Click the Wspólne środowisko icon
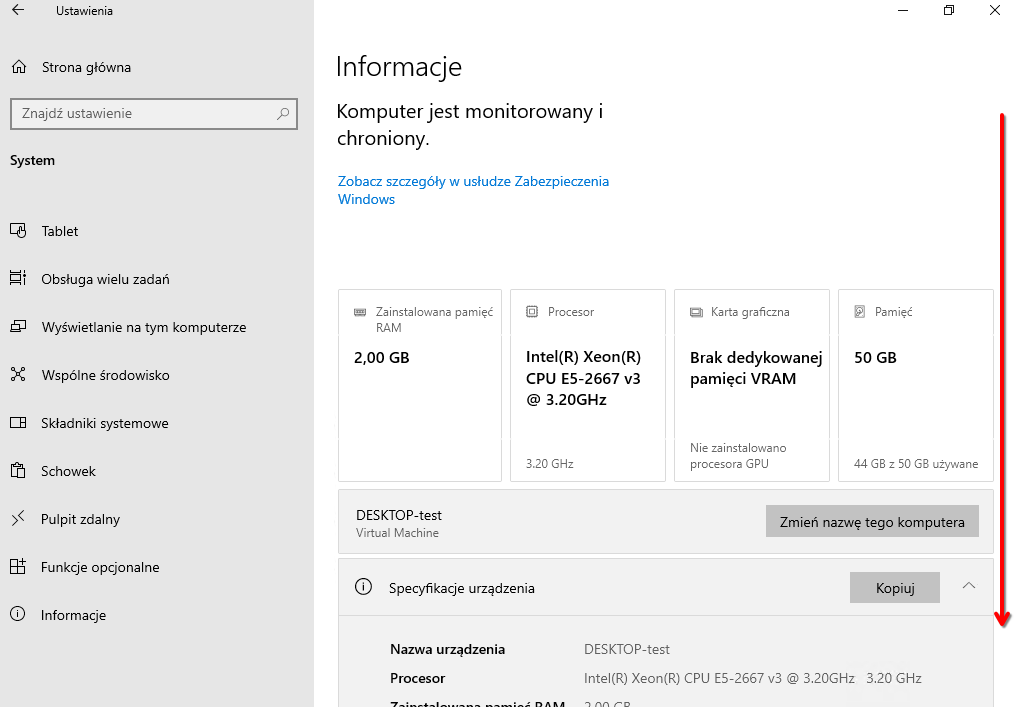The width and height of the screenshot is (1015, 707). click(17, 375)
